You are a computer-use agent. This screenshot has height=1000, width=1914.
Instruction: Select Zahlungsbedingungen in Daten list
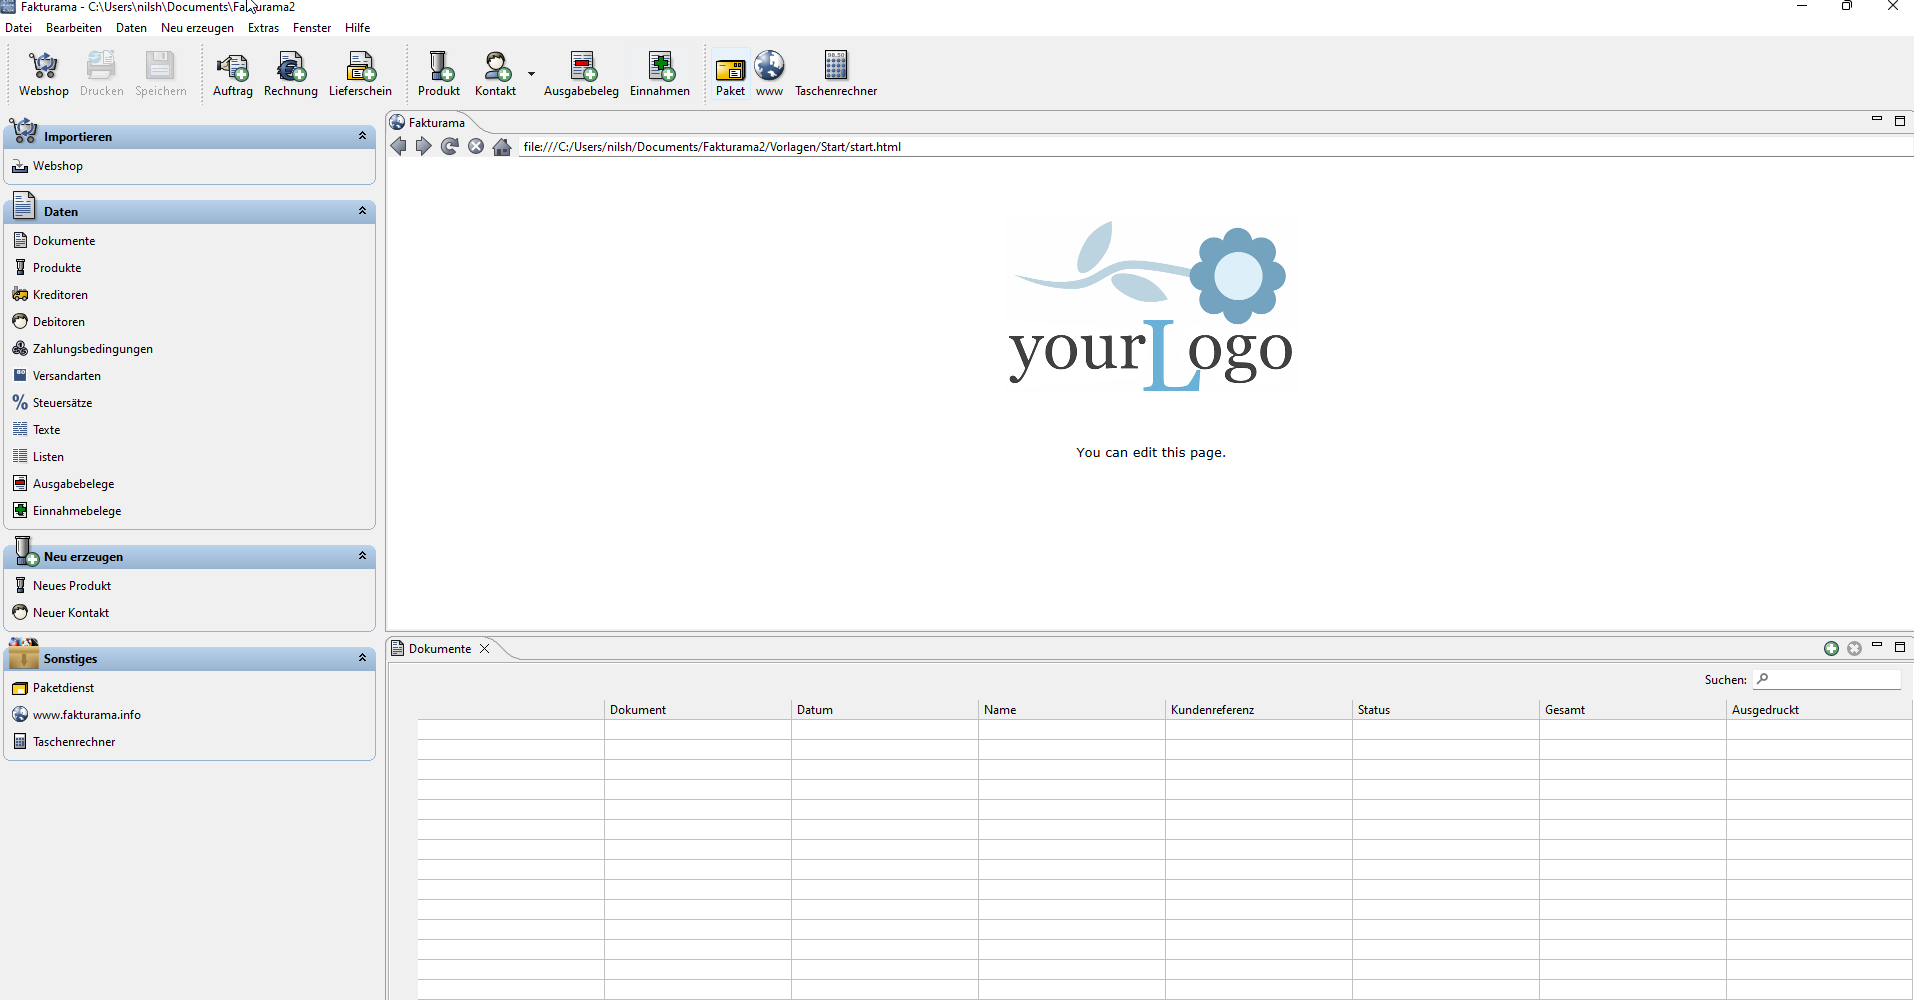(92, 349)
